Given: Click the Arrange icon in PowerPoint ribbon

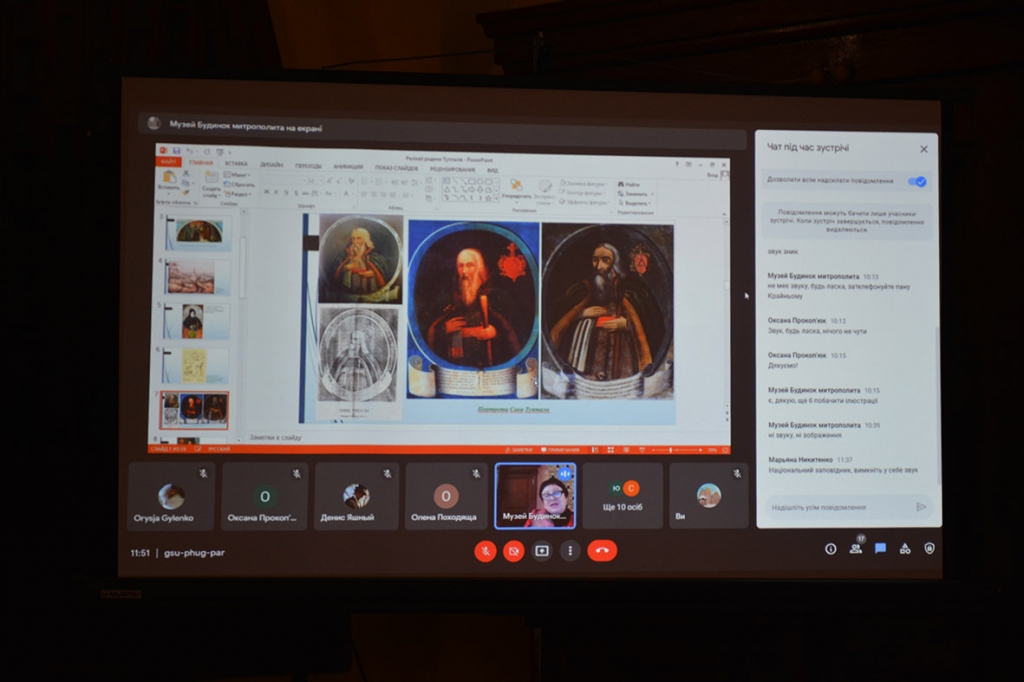Looking at the screenshot, I should pos(517,186).
